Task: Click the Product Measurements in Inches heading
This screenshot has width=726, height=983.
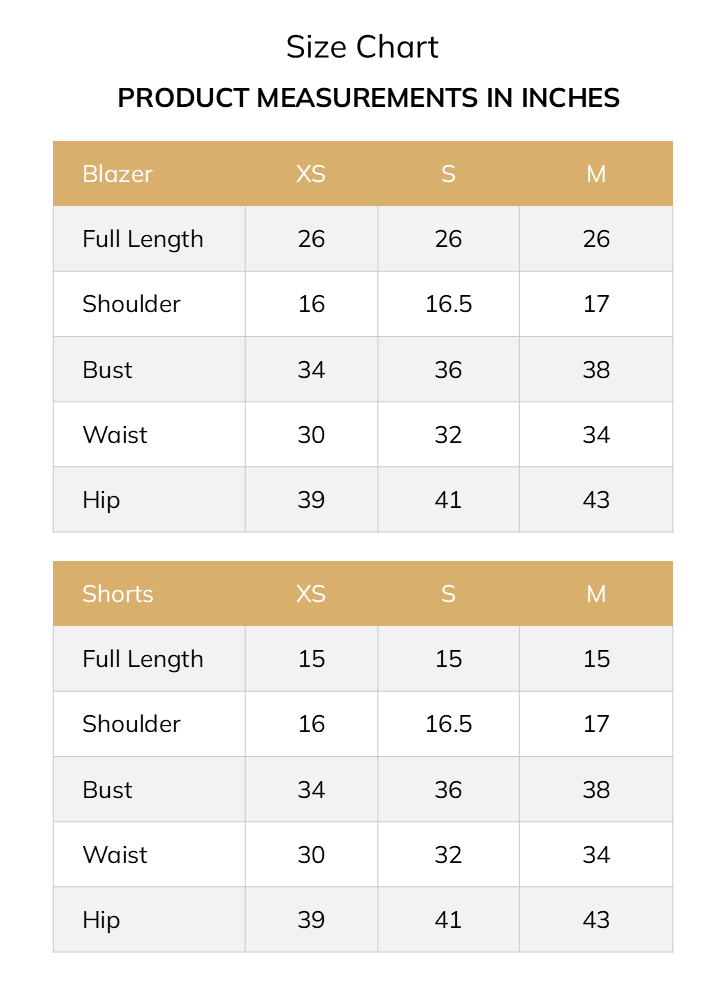Action: (x=368, y=98)
